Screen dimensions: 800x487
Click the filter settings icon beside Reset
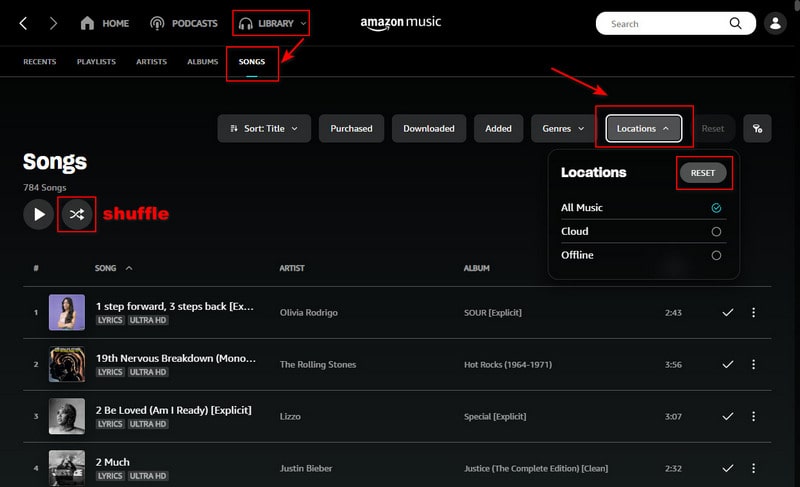758,128
